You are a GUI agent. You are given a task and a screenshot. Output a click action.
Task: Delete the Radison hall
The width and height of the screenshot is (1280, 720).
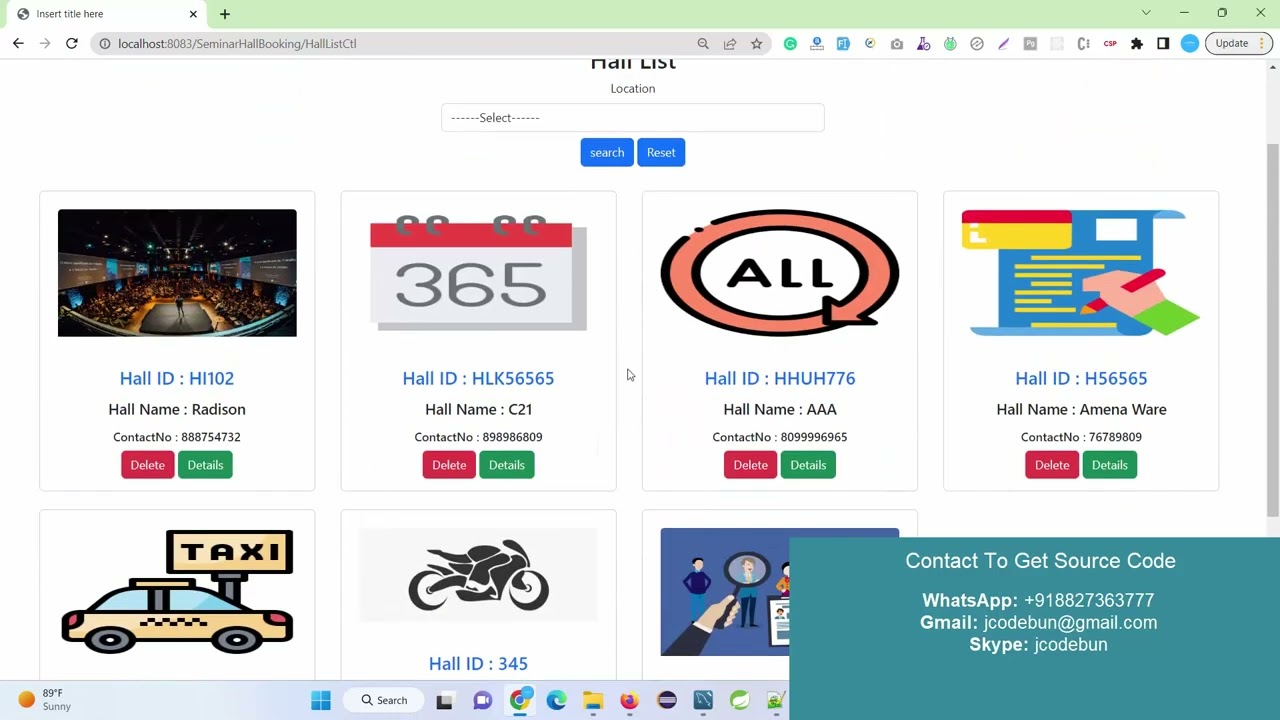click(148, 465)
